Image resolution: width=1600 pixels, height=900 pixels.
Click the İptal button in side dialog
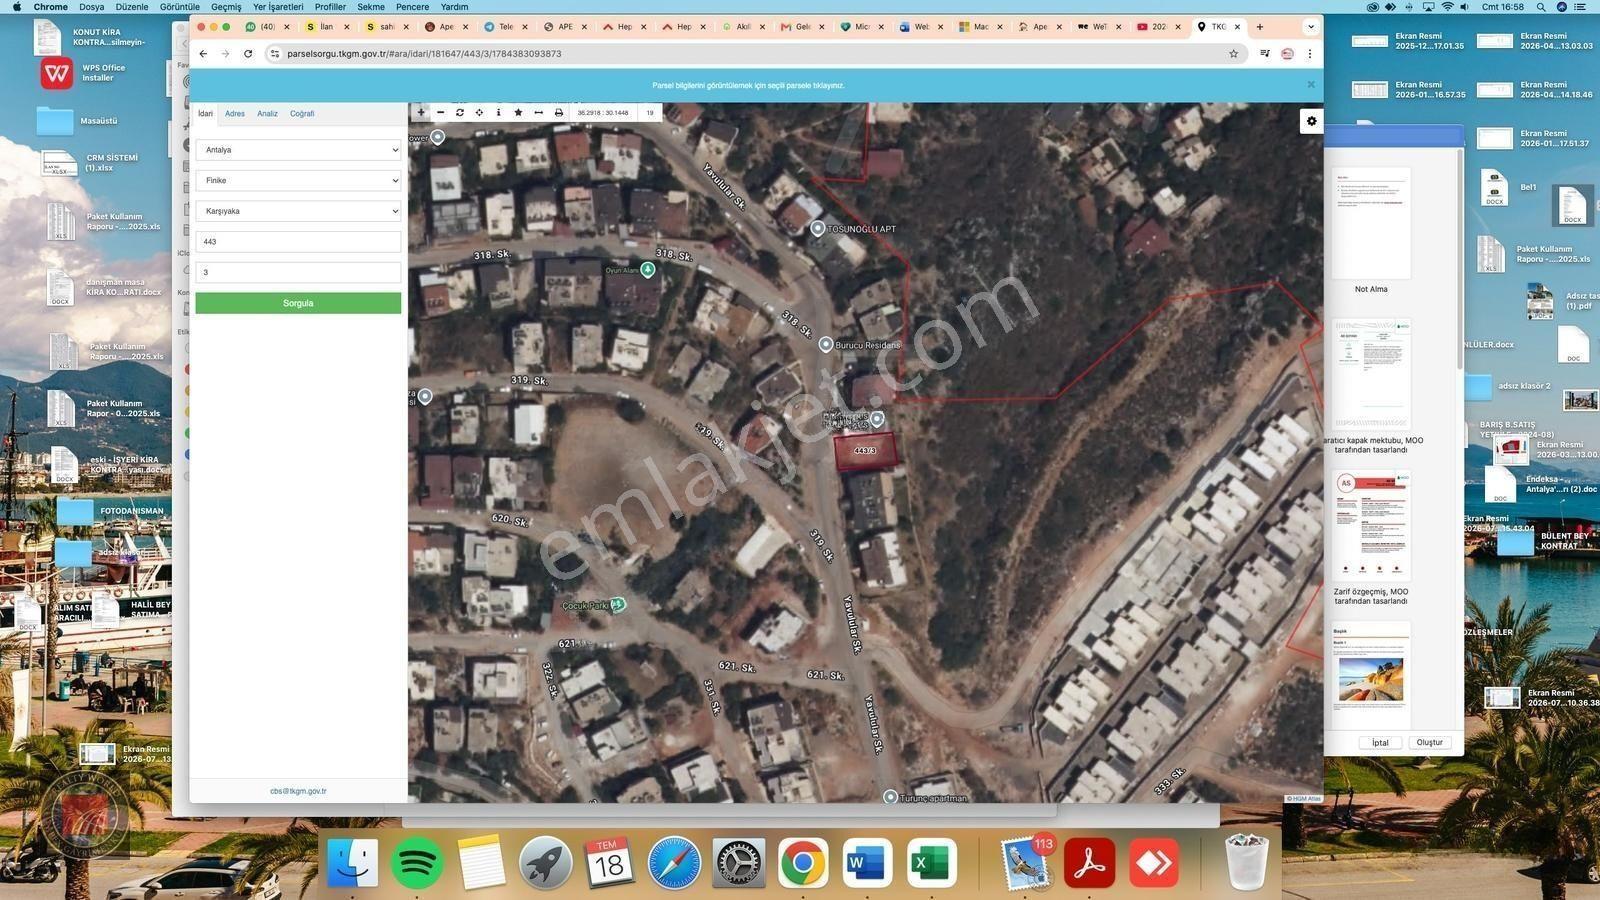click(1380, 743)
